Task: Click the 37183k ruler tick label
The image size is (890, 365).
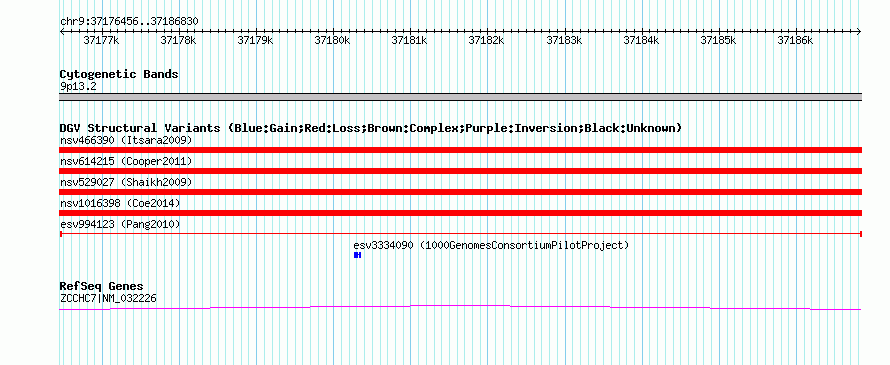Action: [564, 40]
